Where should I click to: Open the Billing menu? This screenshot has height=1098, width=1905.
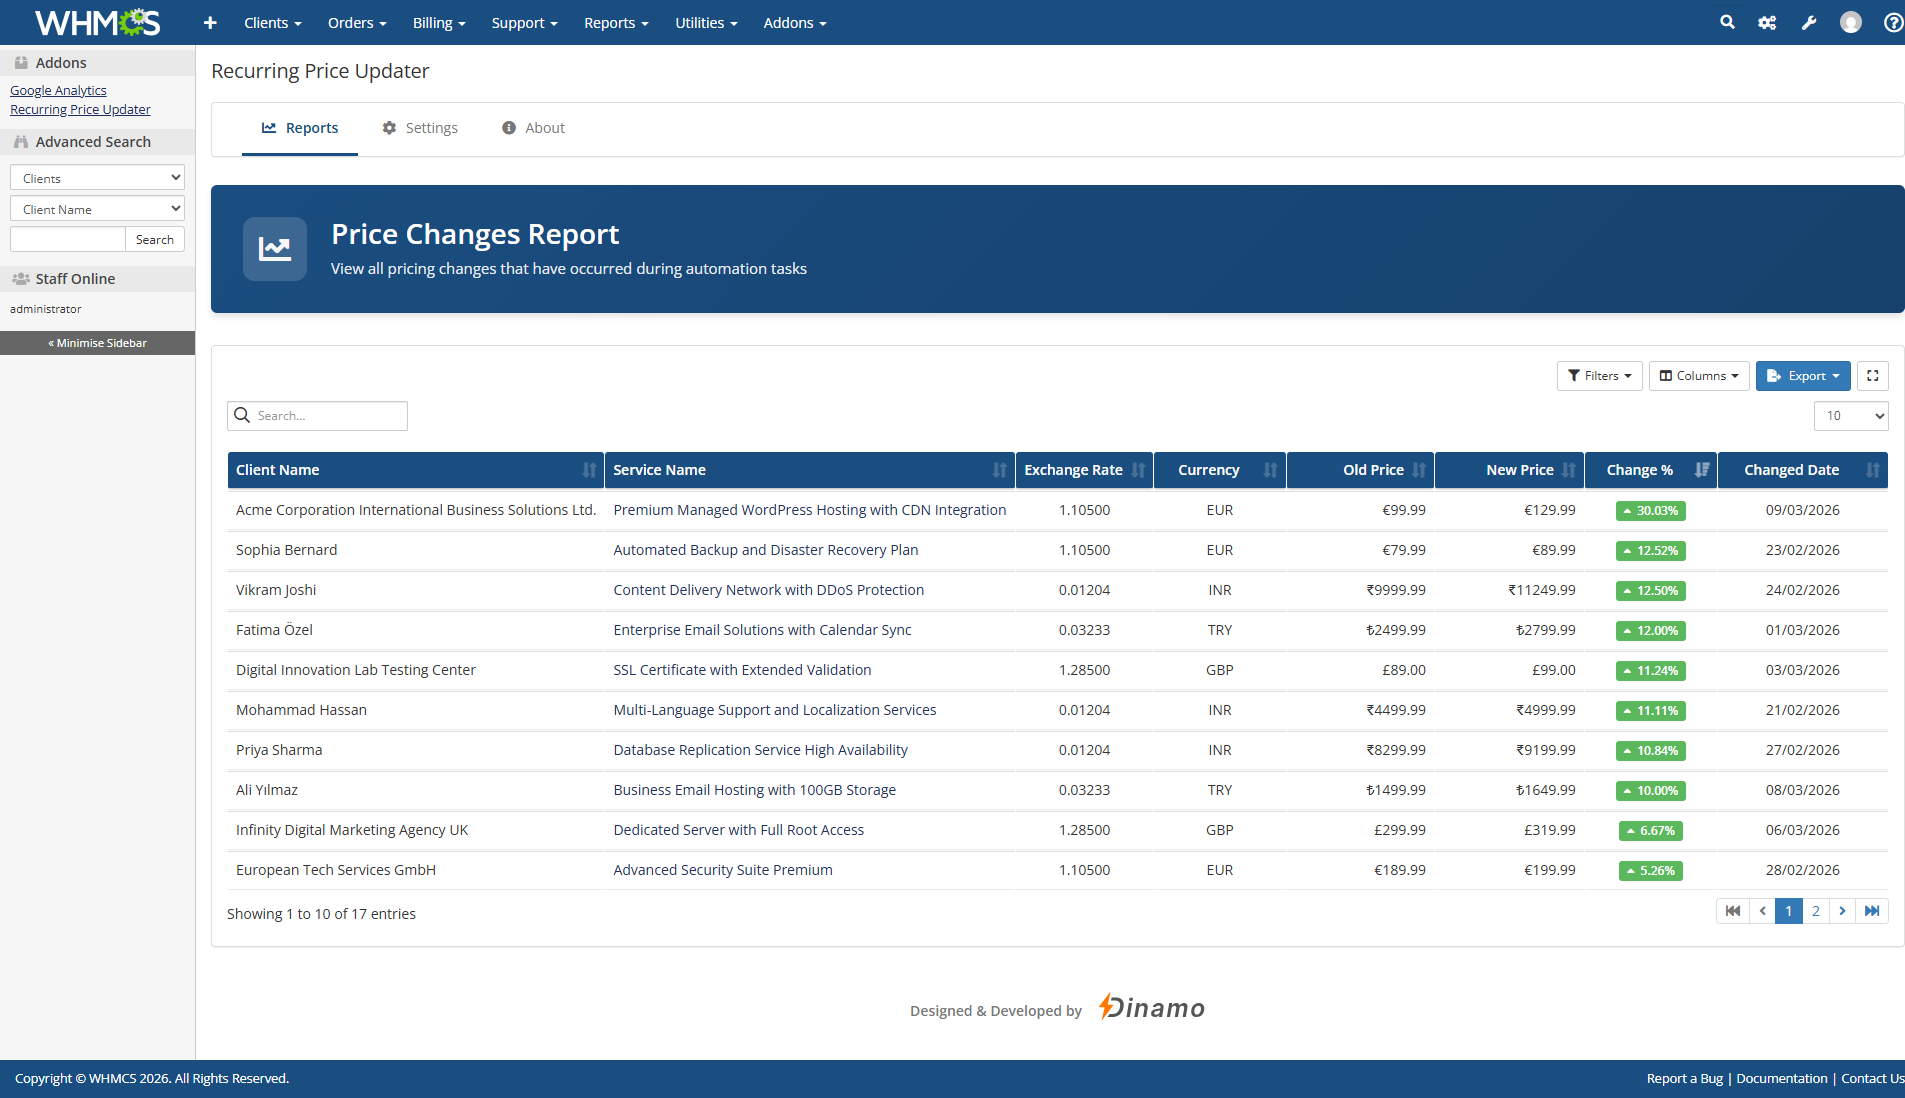[x=439, y=22]
